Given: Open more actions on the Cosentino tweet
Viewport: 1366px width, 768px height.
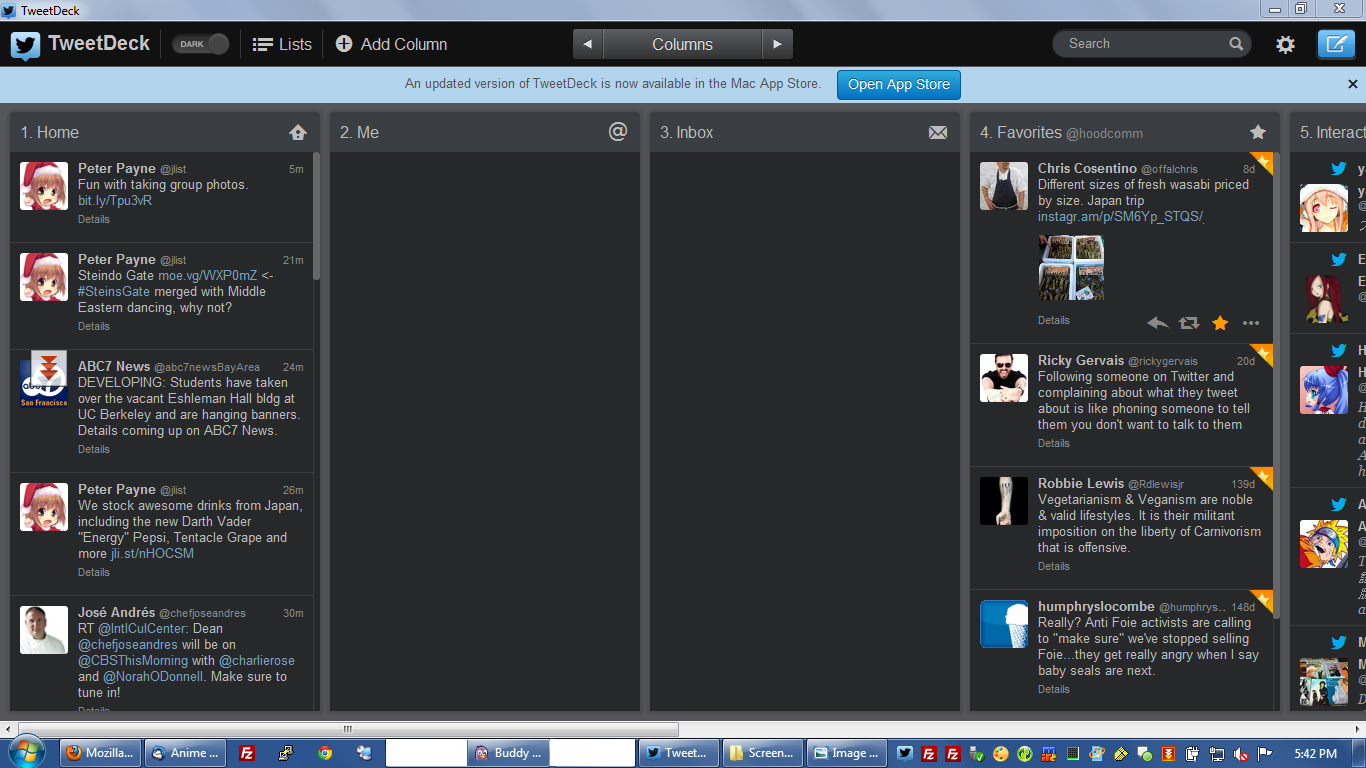Looking at the screenshot, I should [x=1251, y=323].
